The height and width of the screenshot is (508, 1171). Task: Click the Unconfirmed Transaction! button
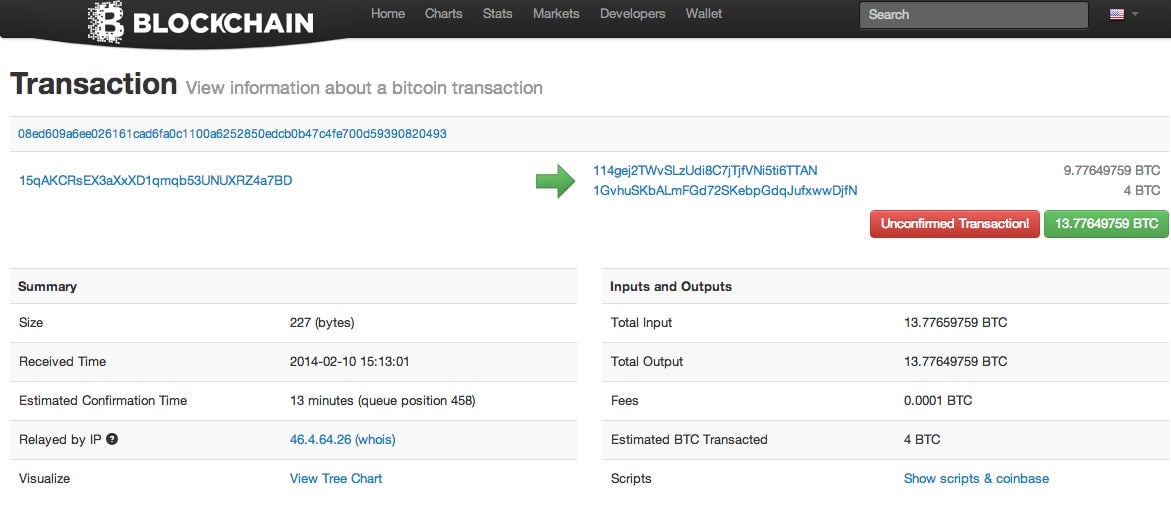(x=954, y=223)
